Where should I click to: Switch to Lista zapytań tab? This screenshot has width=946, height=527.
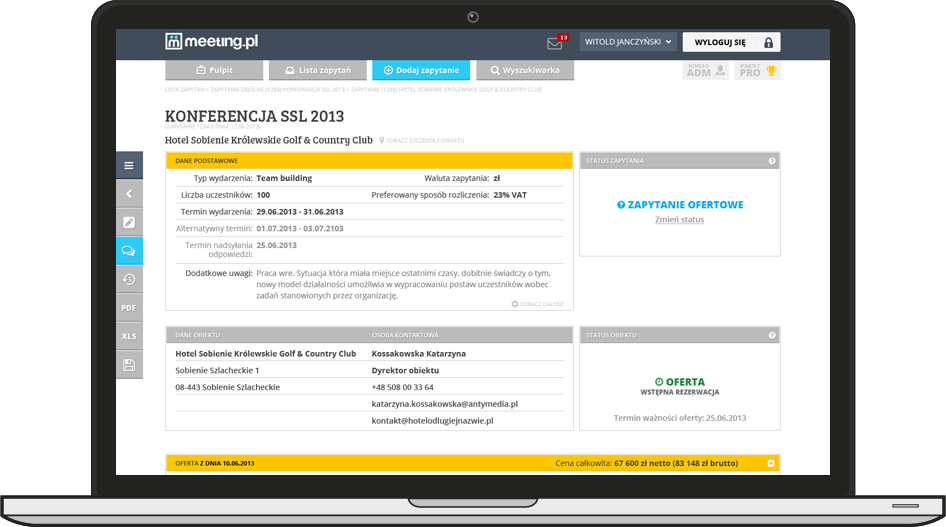pyautogui.click(x=318, y=70)
